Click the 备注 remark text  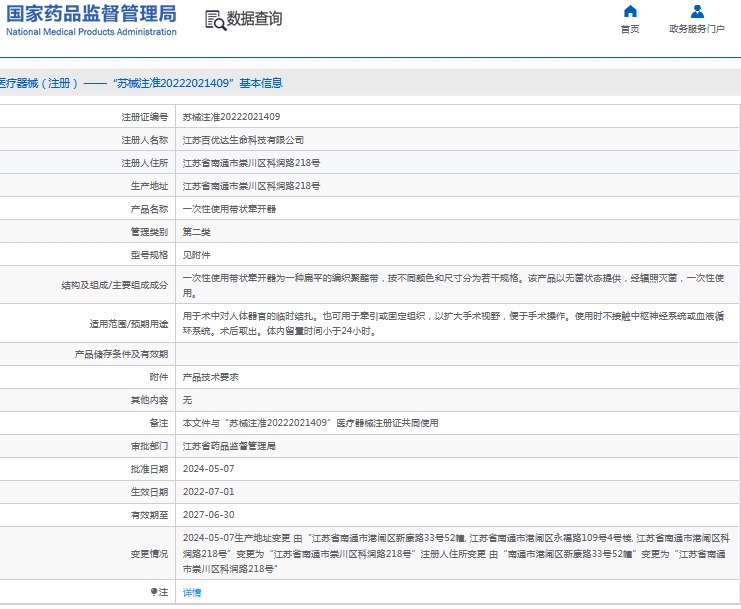point(310,423)
